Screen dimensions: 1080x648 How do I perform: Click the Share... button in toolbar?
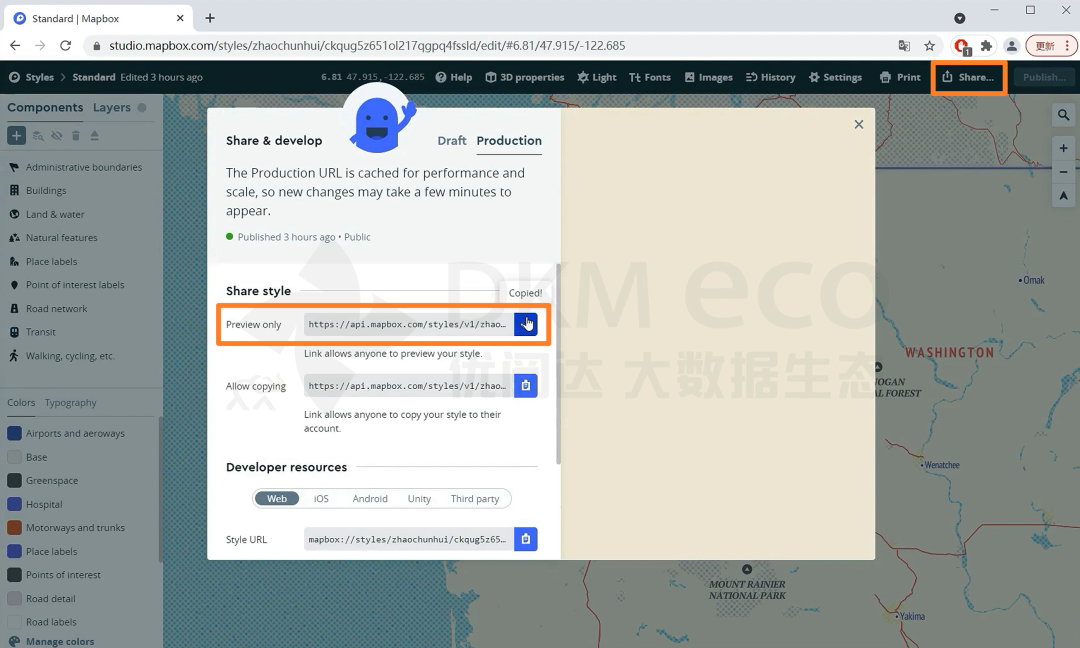[x=968, y=77]
